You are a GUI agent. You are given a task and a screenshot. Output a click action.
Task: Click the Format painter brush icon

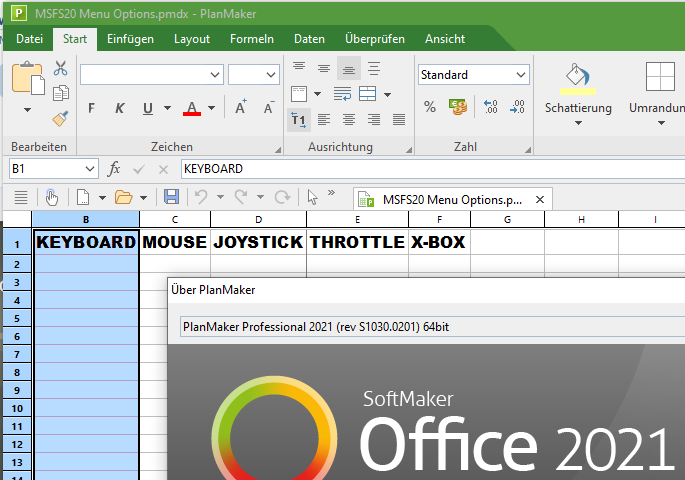(60, 118)
